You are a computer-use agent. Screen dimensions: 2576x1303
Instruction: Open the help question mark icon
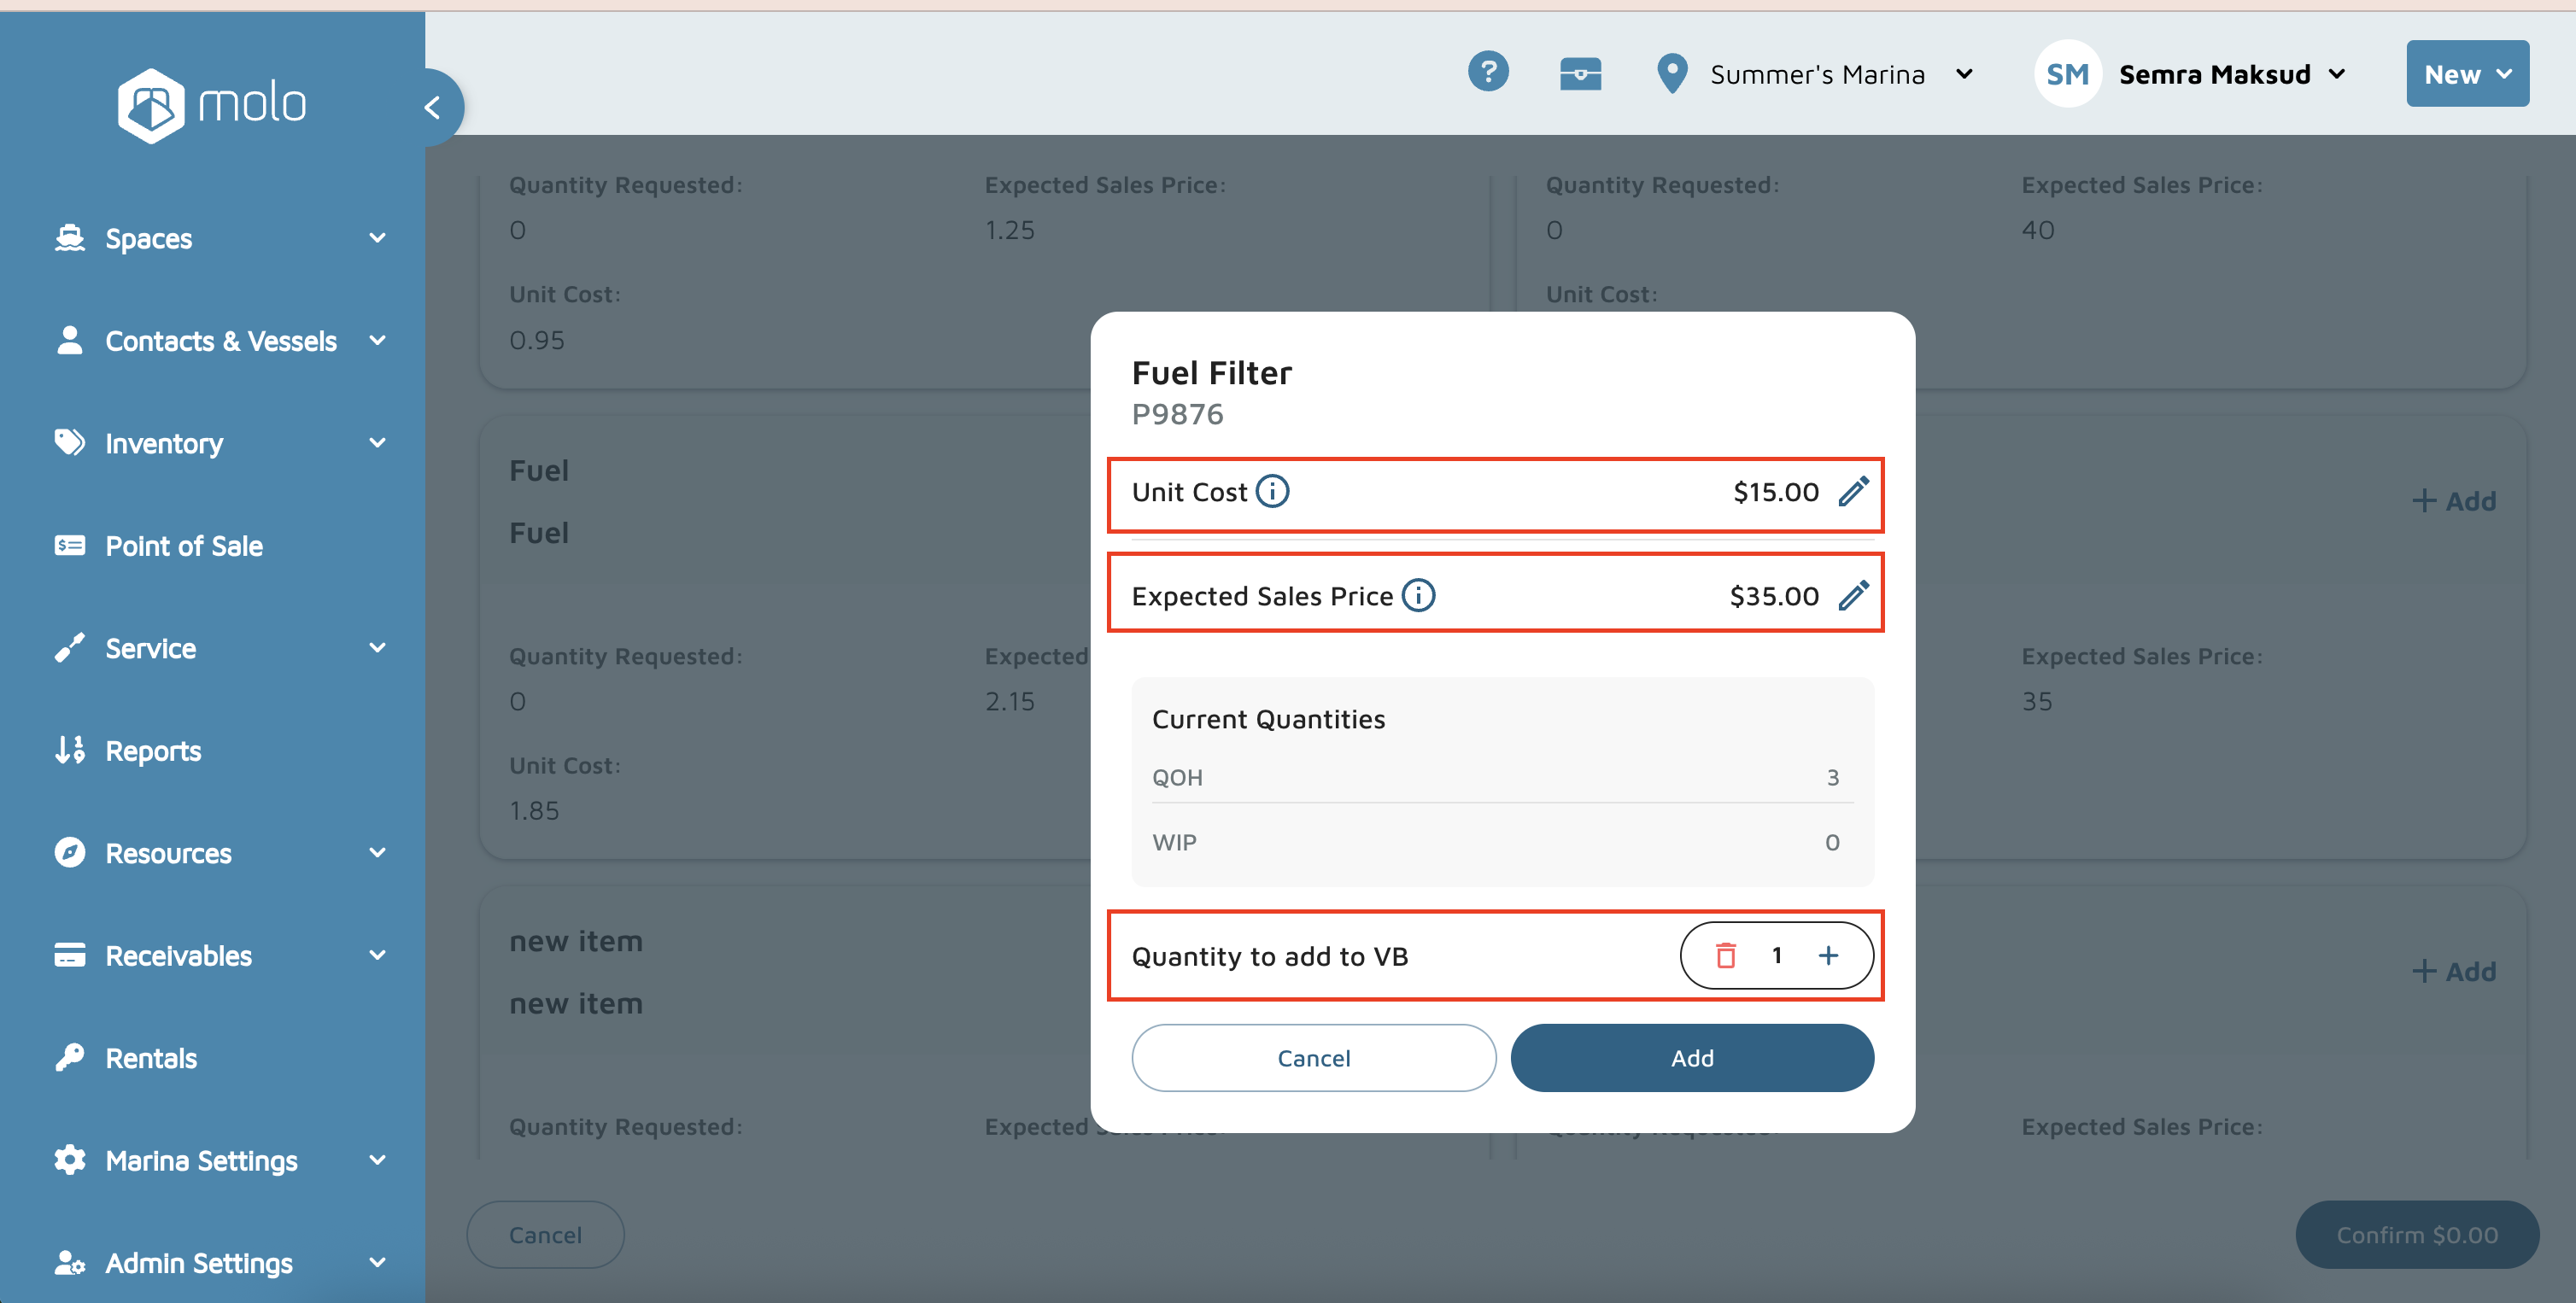[1488, 72]
